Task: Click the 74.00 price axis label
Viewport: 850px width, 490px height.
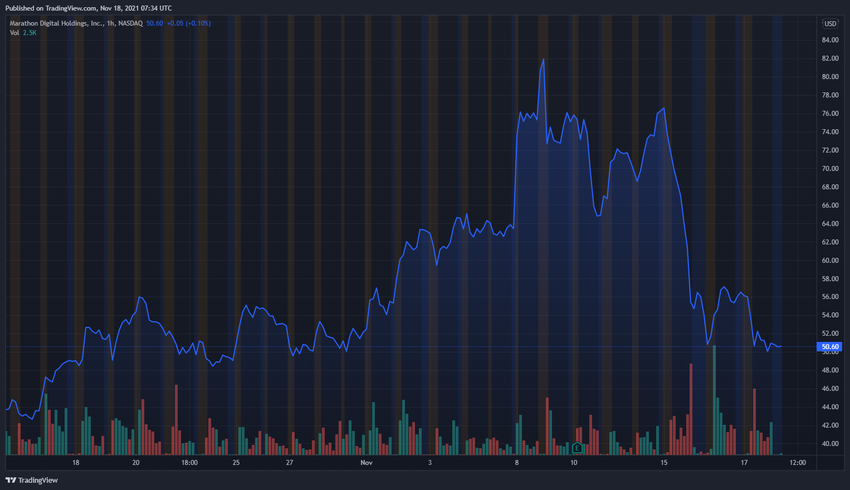Action: [x=830, y=132]
